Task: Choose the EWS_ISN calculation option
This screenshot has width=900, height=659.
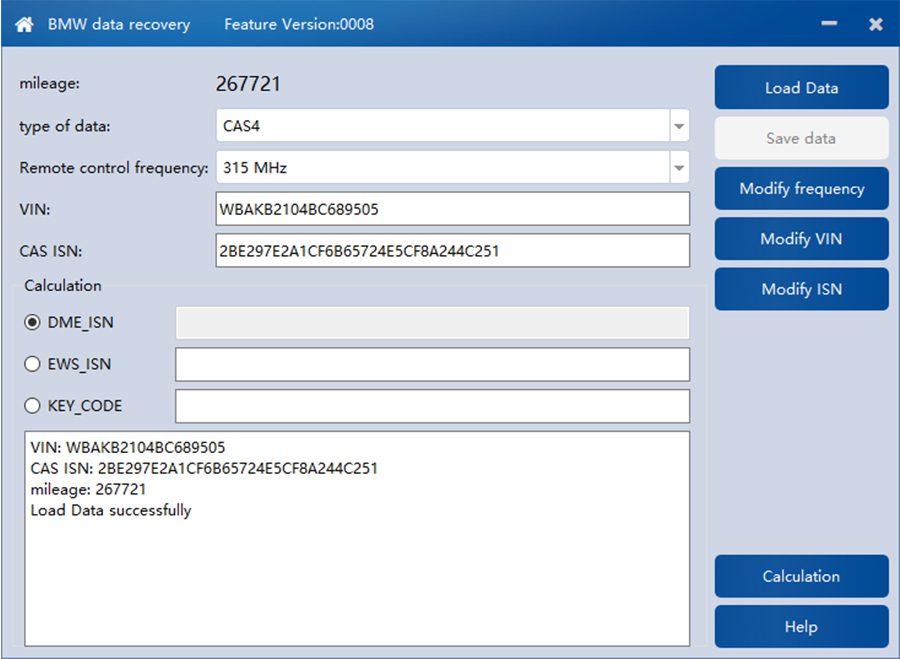Action: tap(32, 364)
